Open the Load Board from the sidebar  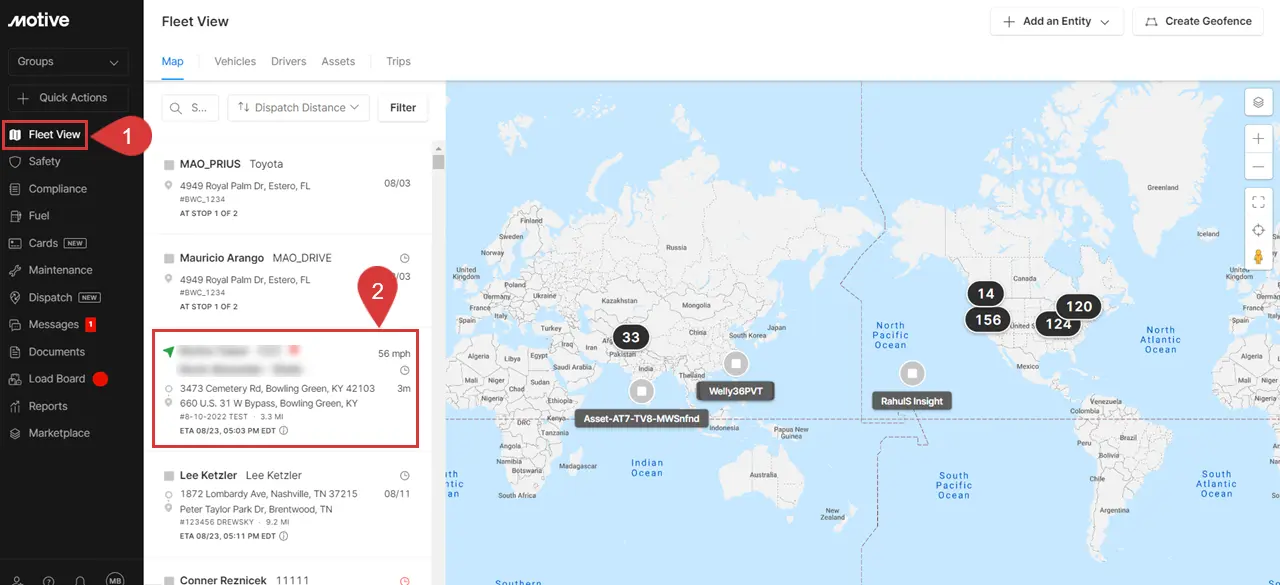[x=58, y=378]
